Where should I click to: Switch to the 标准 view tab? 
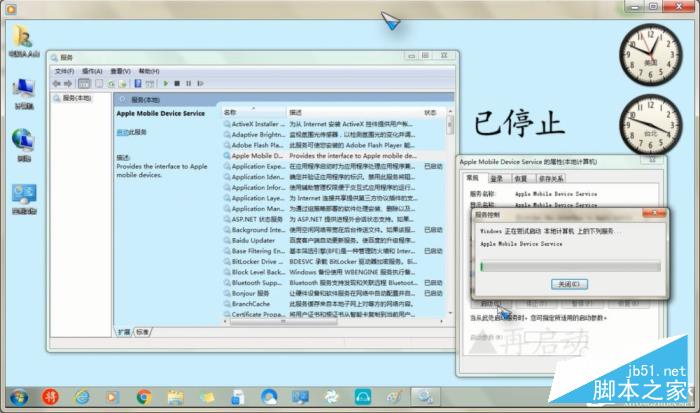pos(142,332)
